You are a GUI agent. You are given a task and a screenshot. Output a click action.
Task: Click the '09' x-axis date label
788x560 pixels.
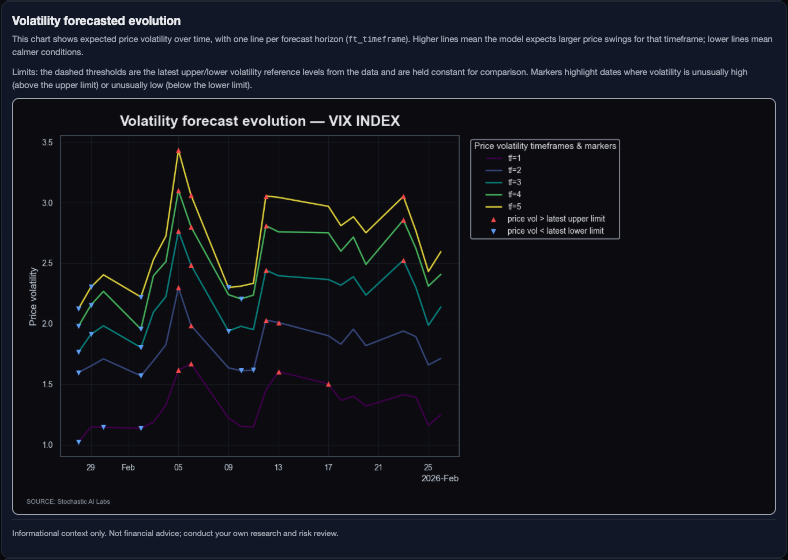[229, 468]
